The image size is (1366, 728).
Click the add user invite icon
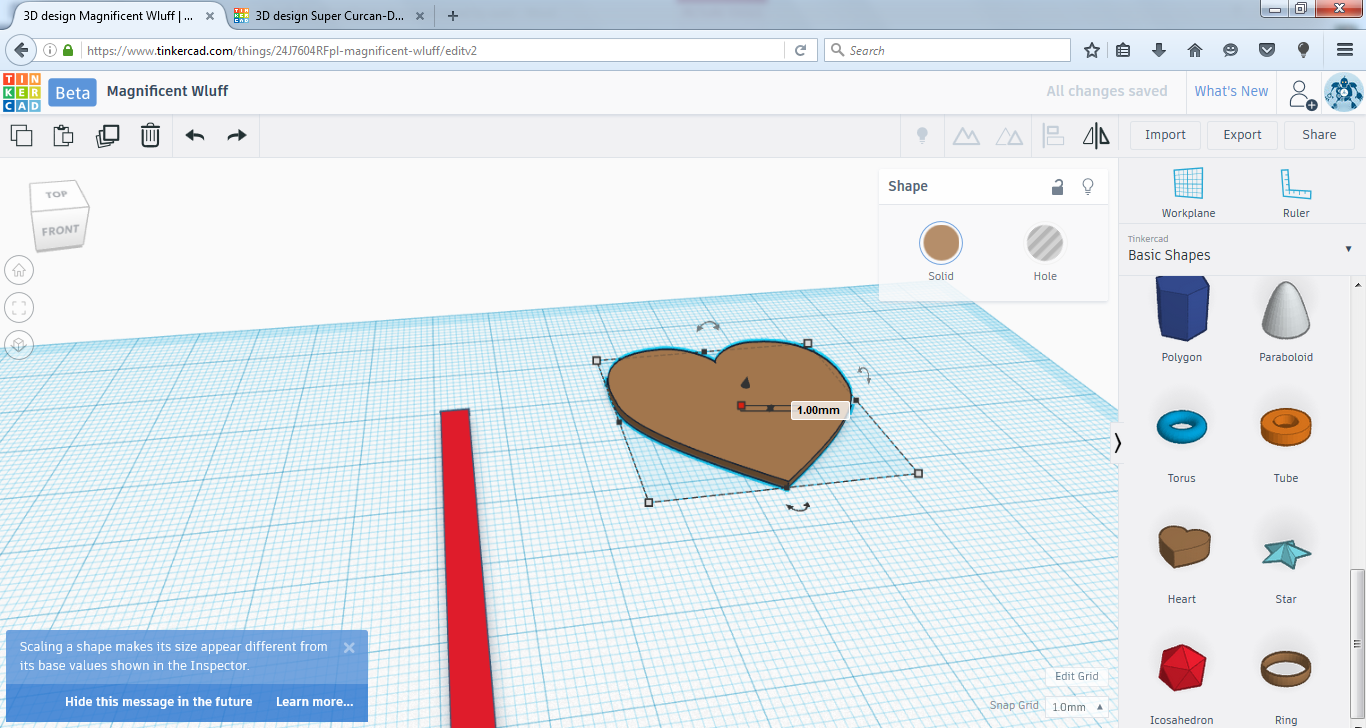click(1302, 93)
